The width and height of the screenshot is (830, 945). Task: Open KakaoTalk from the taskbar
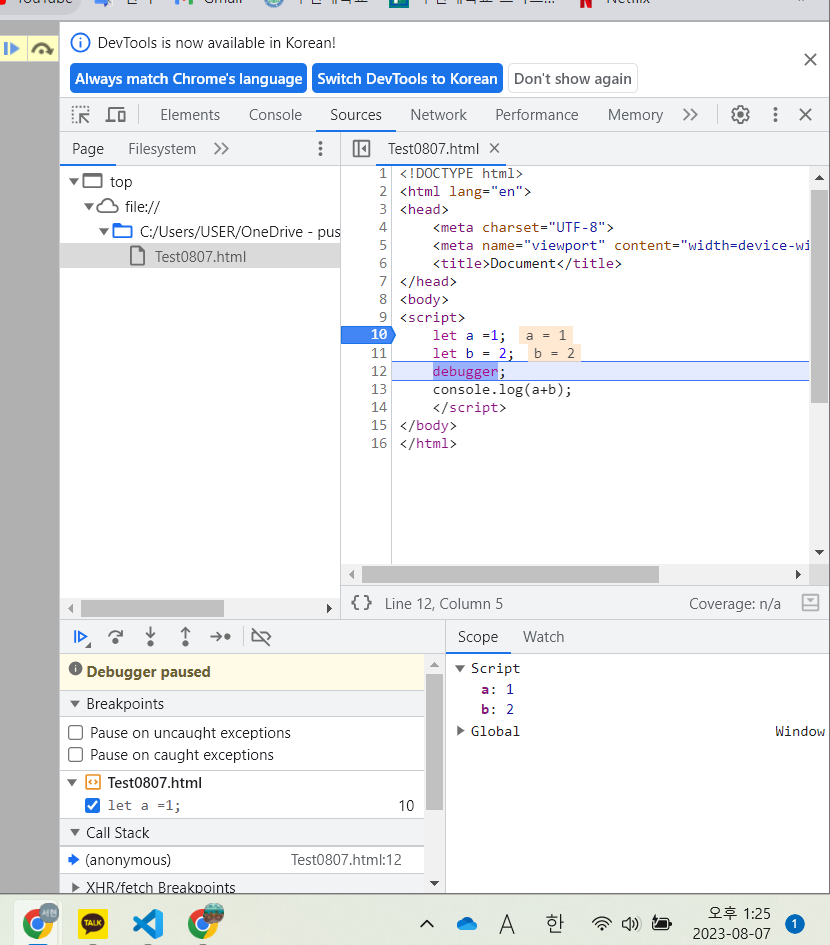[93, 923]
